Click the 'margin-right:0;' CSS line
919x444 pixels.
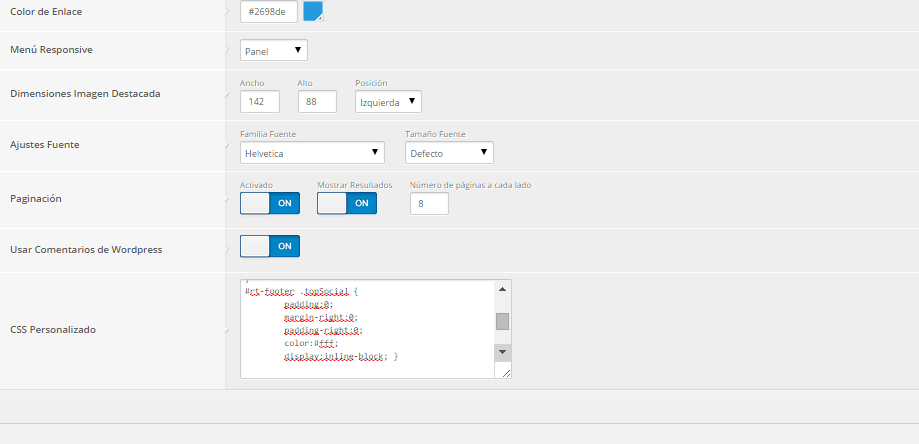pos(321,317)
